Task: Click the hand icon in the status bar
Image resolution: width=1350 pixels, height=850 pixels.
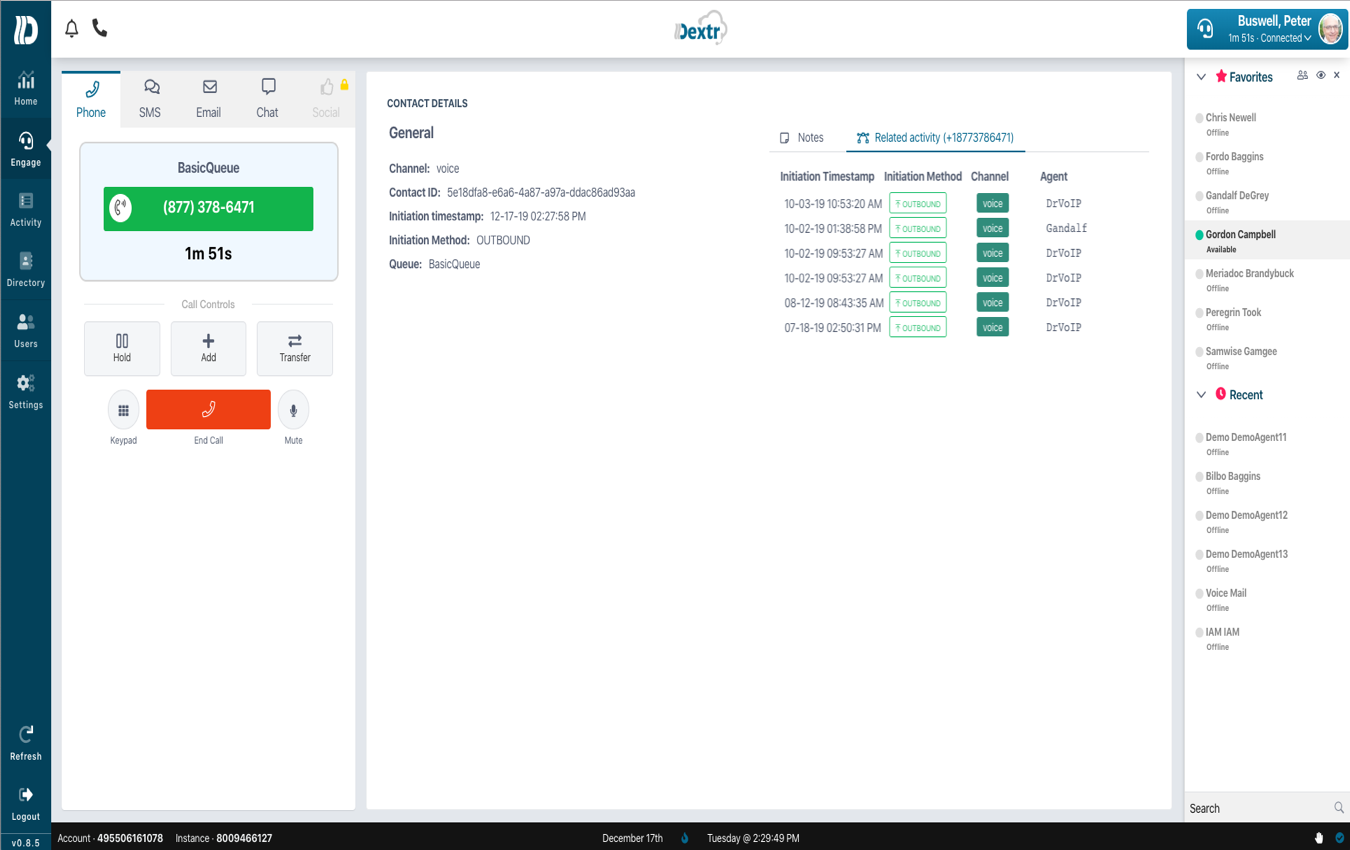Action: (x=1319, y=838)
